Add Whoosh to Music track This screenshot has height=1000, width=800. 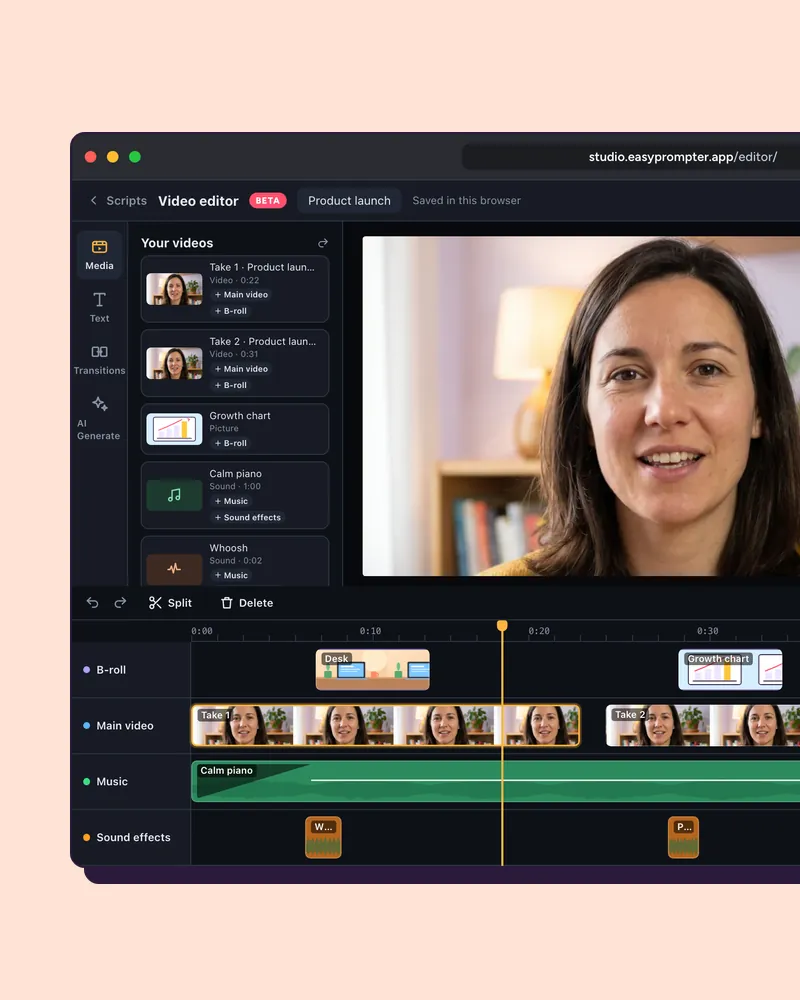[231, 575]
